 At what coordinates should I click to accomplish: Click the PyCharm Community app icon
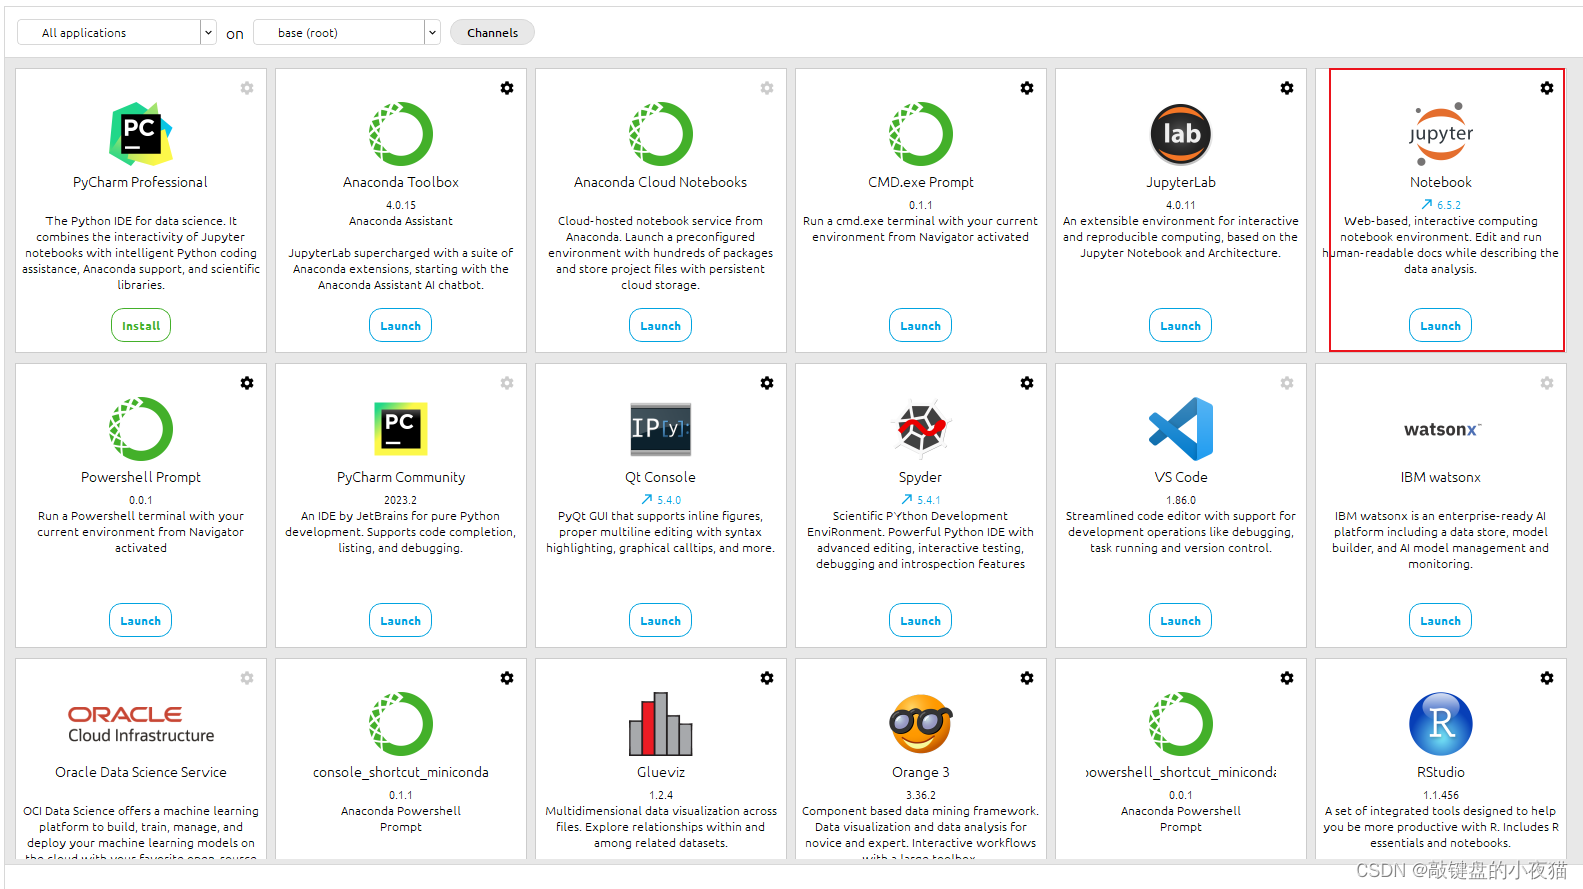point(401,428)
